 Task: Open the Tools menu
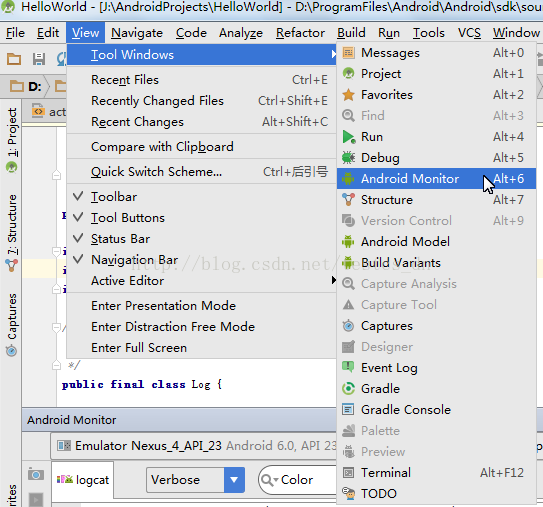(428, 33)
